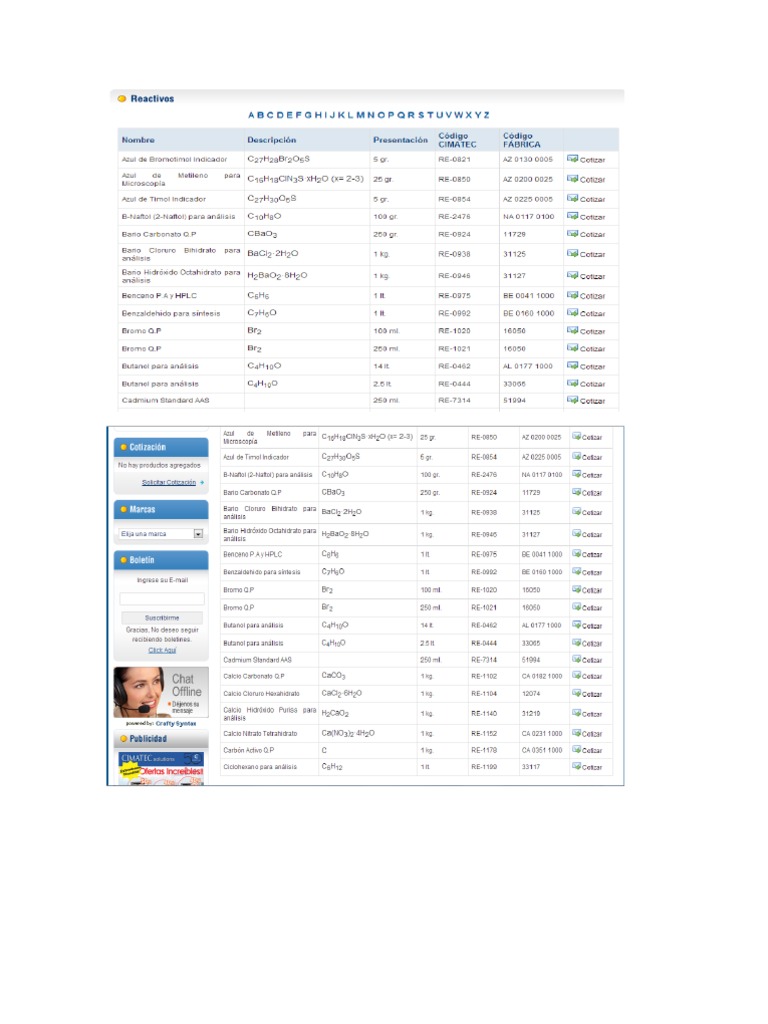This screenshot has width=768, height=1024.
Task: Filter reactivos by letter C
Action: pyautogui.click(x=270, y=115)
